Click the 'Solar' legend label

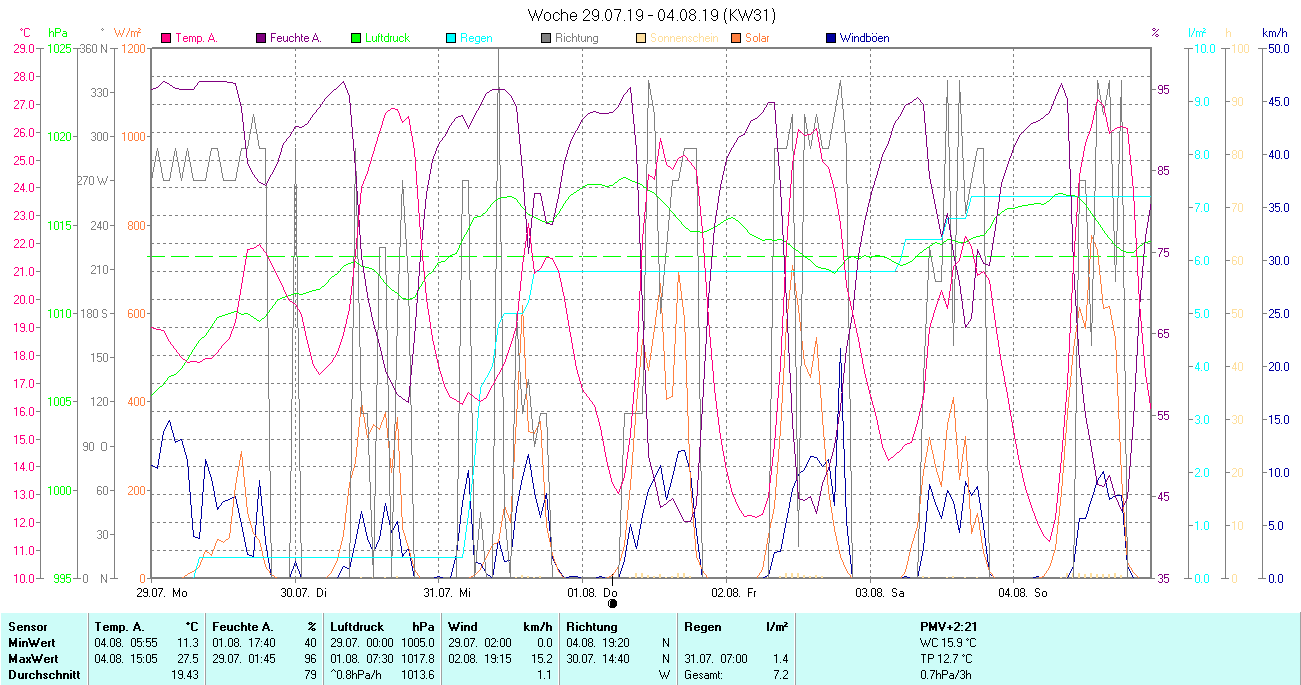pyautogui.click(x=759, y=38)
